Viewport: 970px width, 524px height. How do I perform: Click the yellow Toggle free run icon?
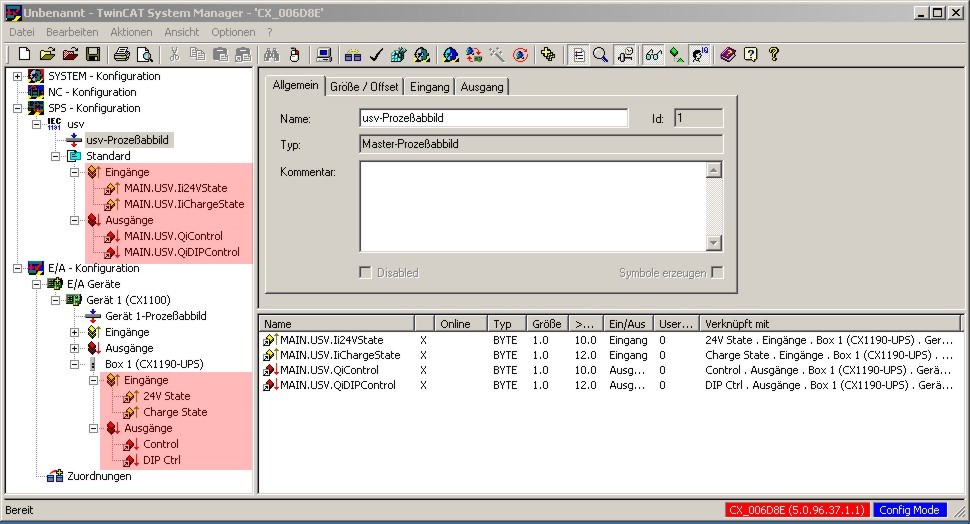[x=548, y=54]
